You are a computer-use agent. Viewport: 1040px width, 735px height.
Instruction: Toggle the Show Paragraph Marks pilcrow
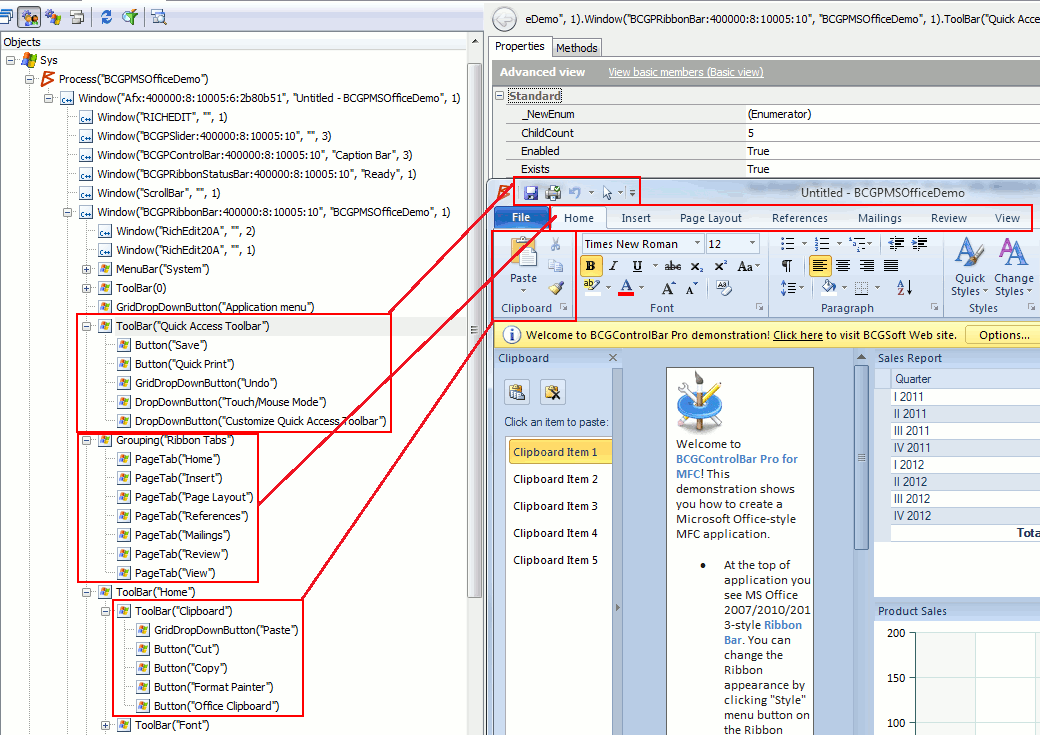(787, 266)
